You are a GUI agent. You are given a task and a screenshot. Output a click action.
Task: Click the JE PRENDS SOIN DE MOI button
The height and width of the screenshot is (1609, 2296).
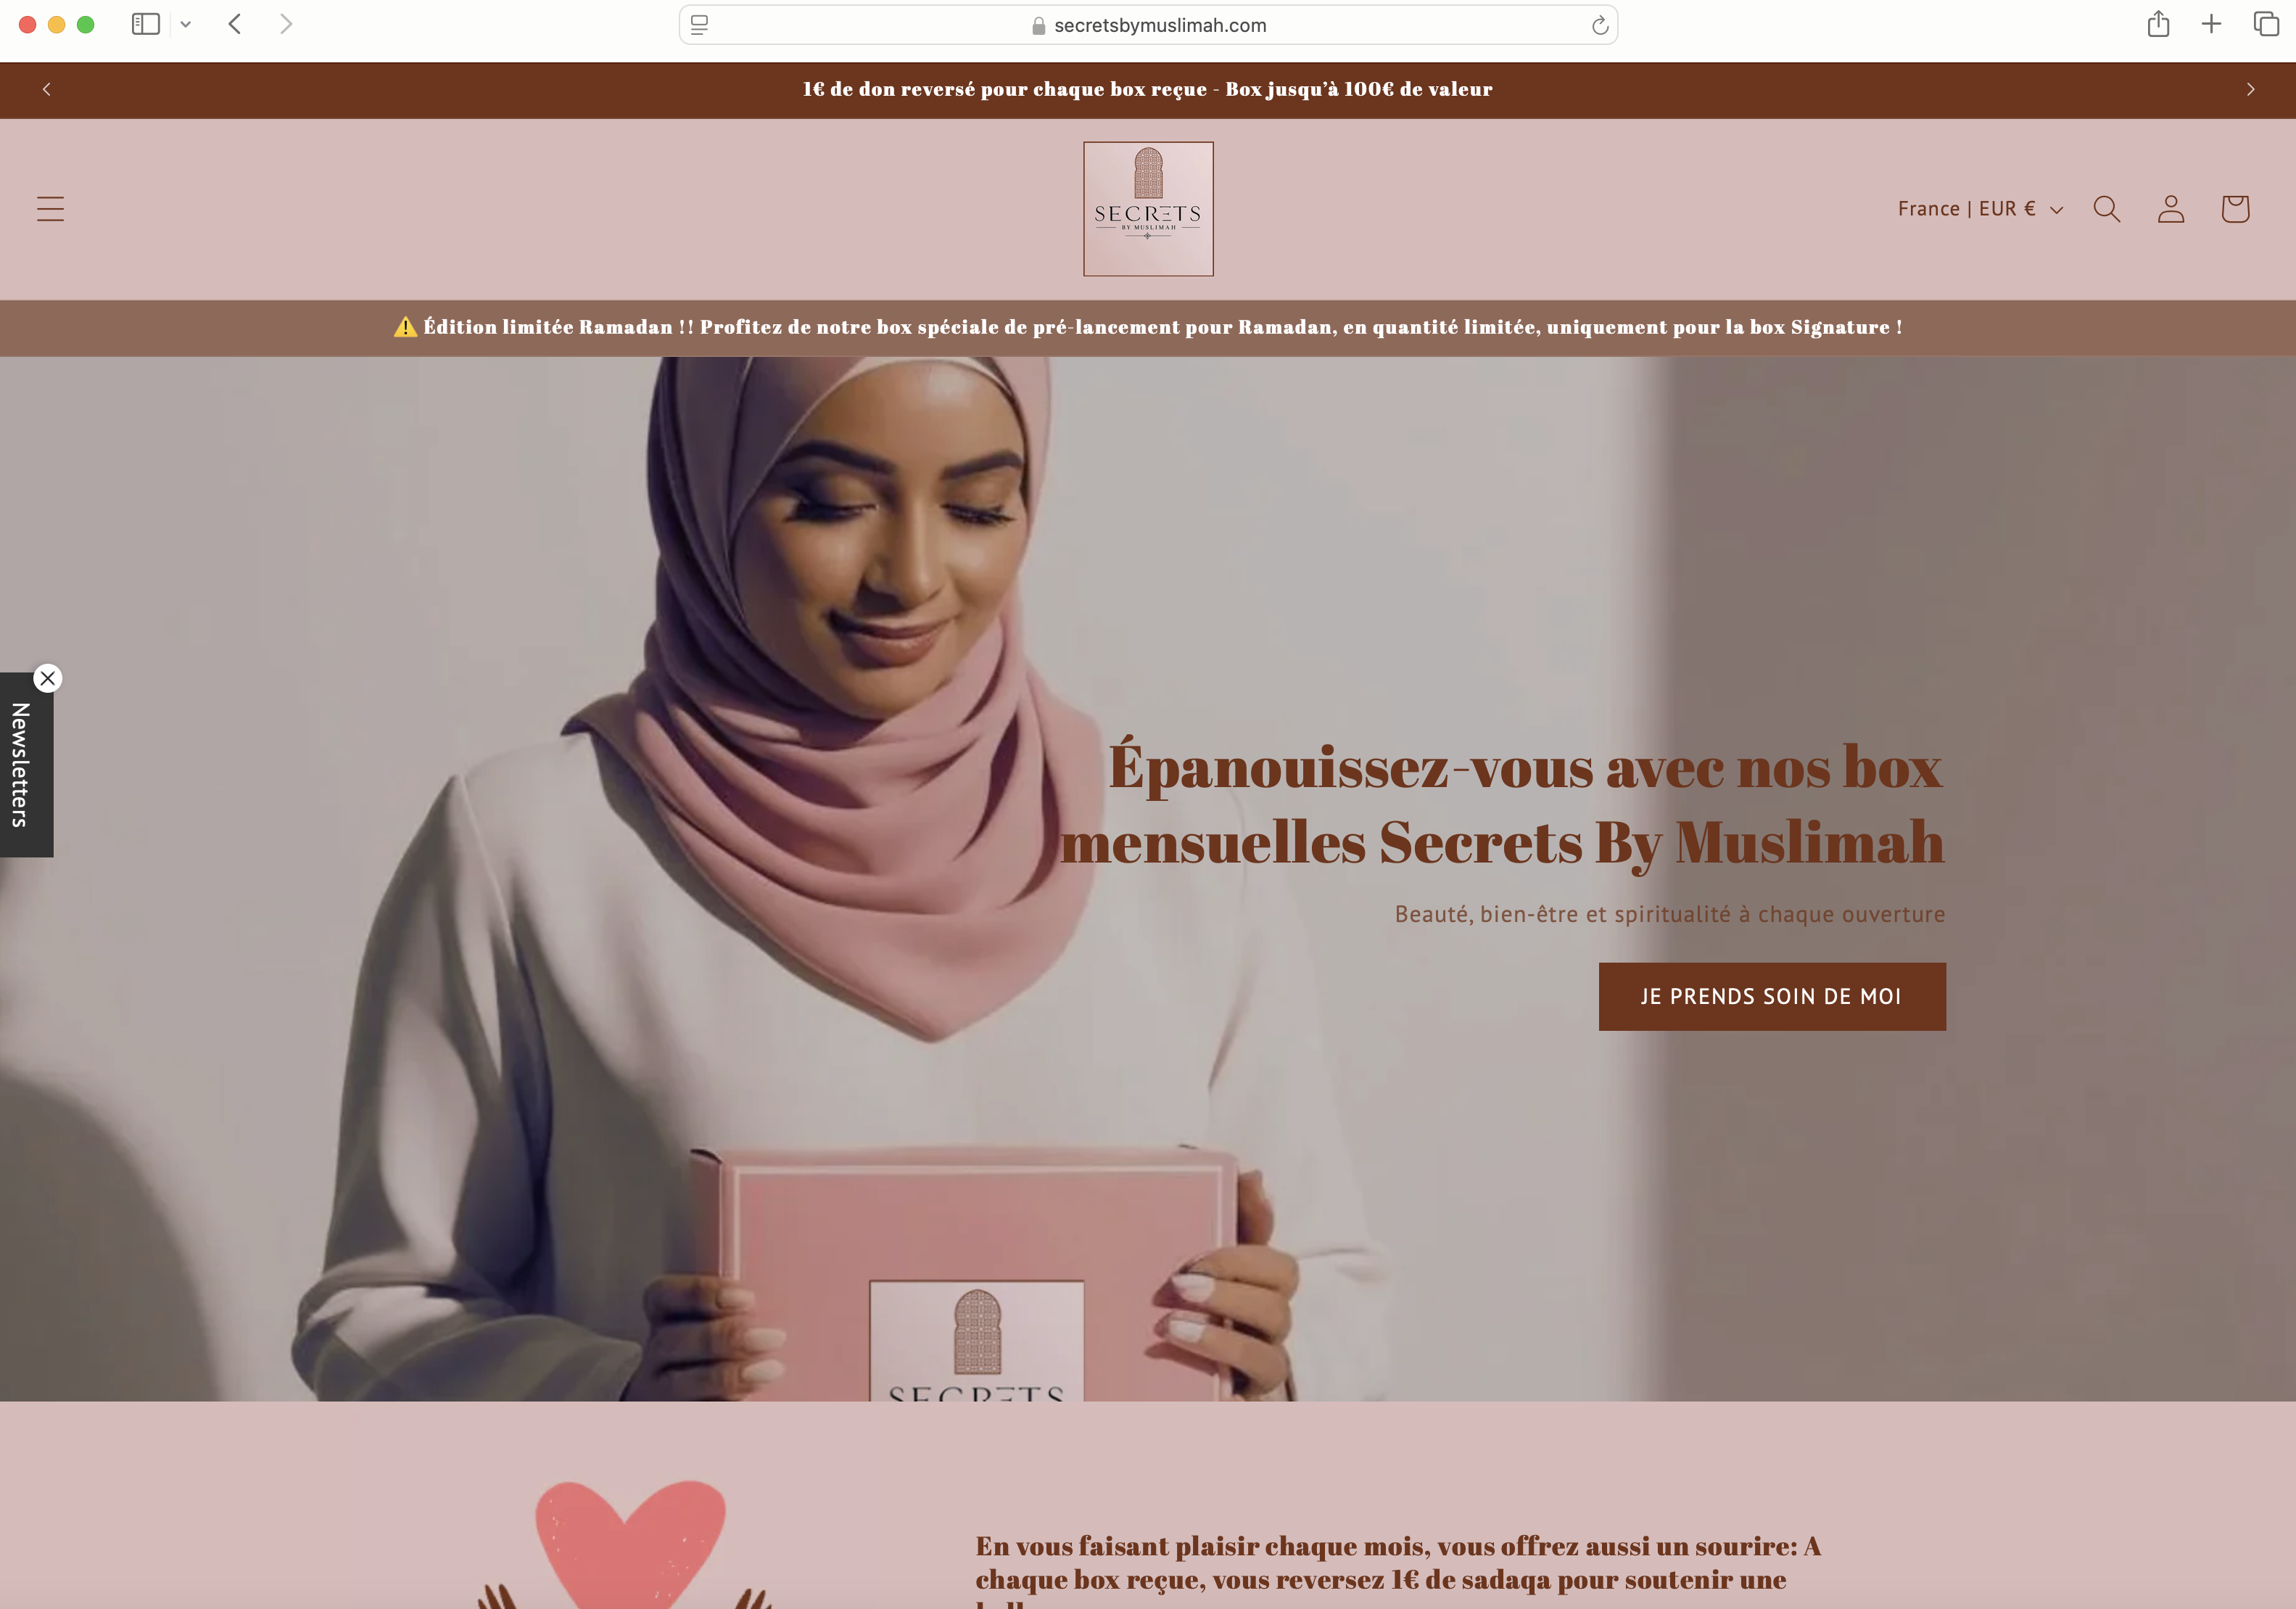click(x=1771, y=997)
